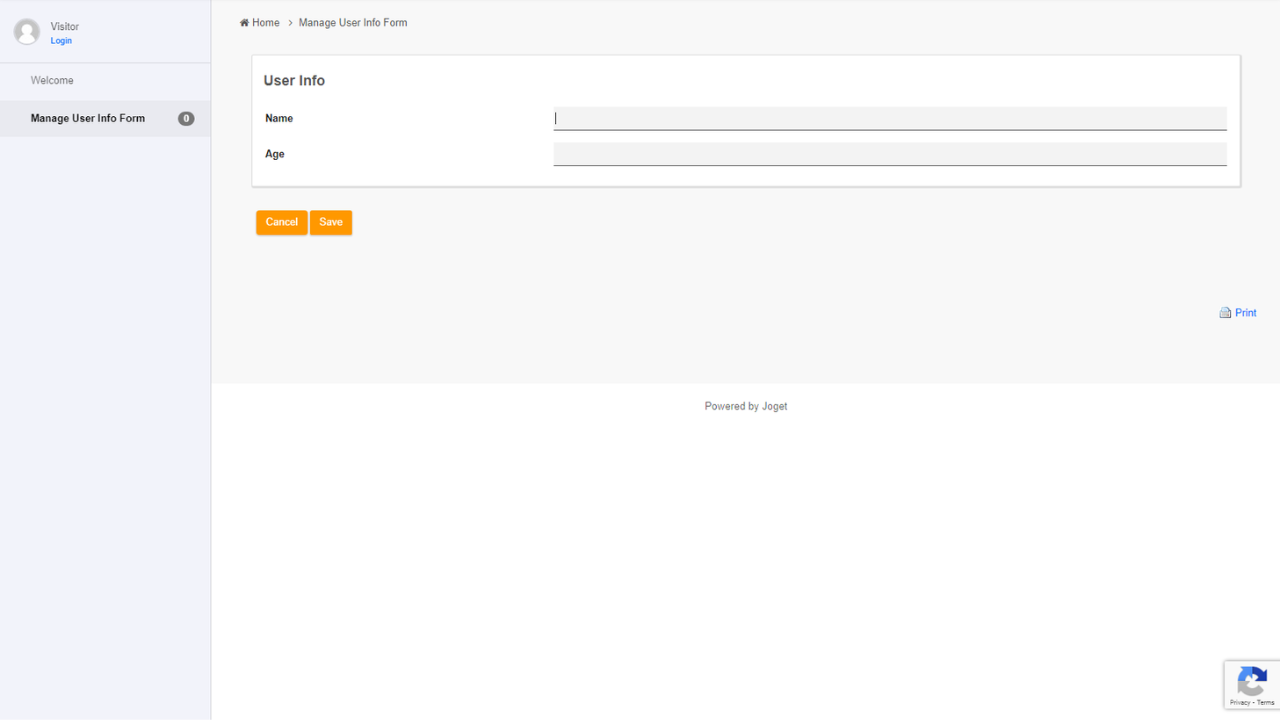Click the reCAPTCHA logo badge
Viewport: 1280px width, 720px height.
[1251, 681]
